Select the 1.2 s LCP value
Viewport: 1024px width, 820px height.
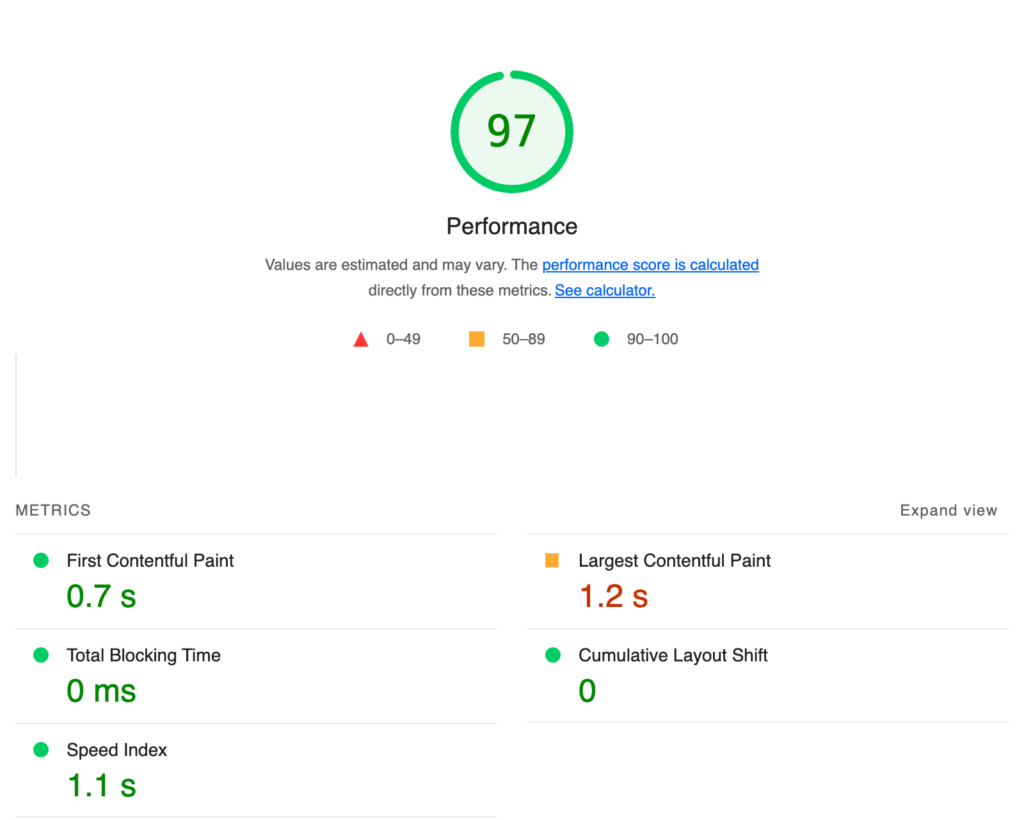point(612,595)
